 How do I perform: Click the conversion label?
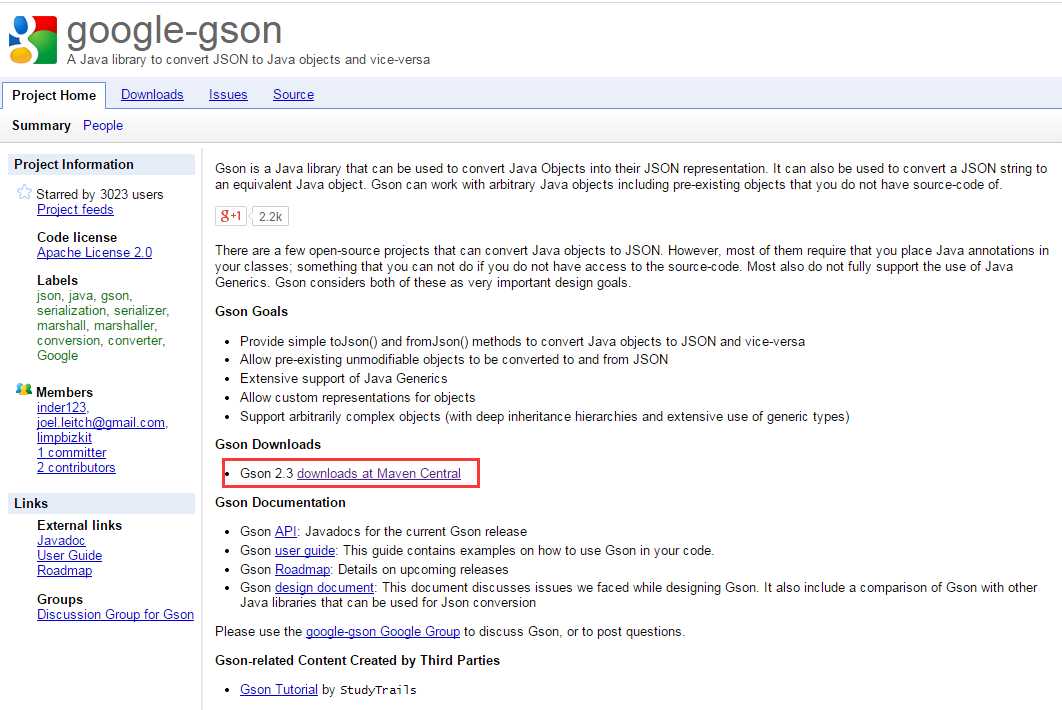(x=68, y=340)
